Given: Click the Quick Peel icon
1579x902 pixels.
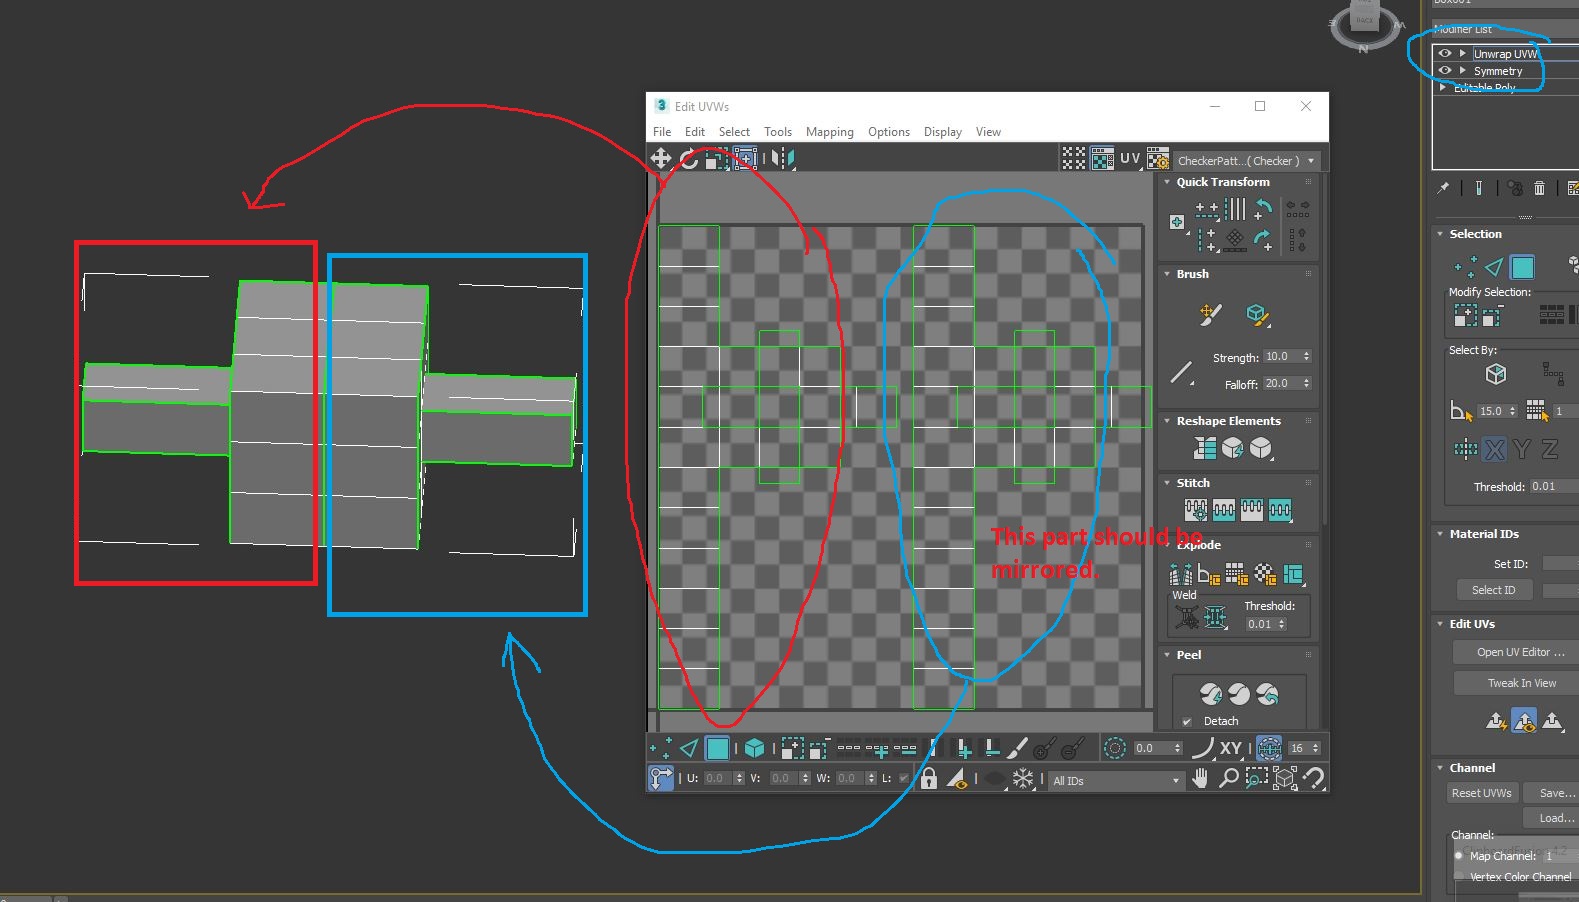Looking at the screenshot, I should (x=1211, y=693).
